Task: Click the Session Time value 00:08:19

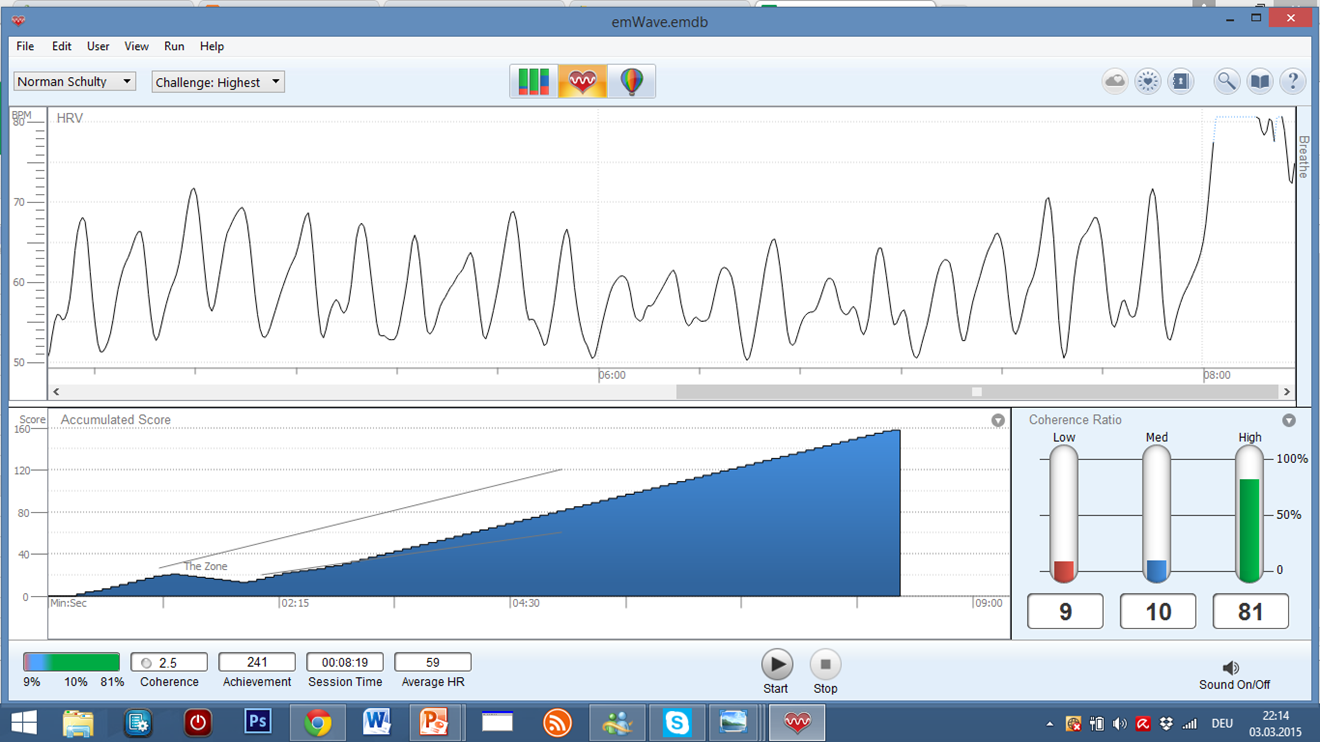Action: point(345,662)
